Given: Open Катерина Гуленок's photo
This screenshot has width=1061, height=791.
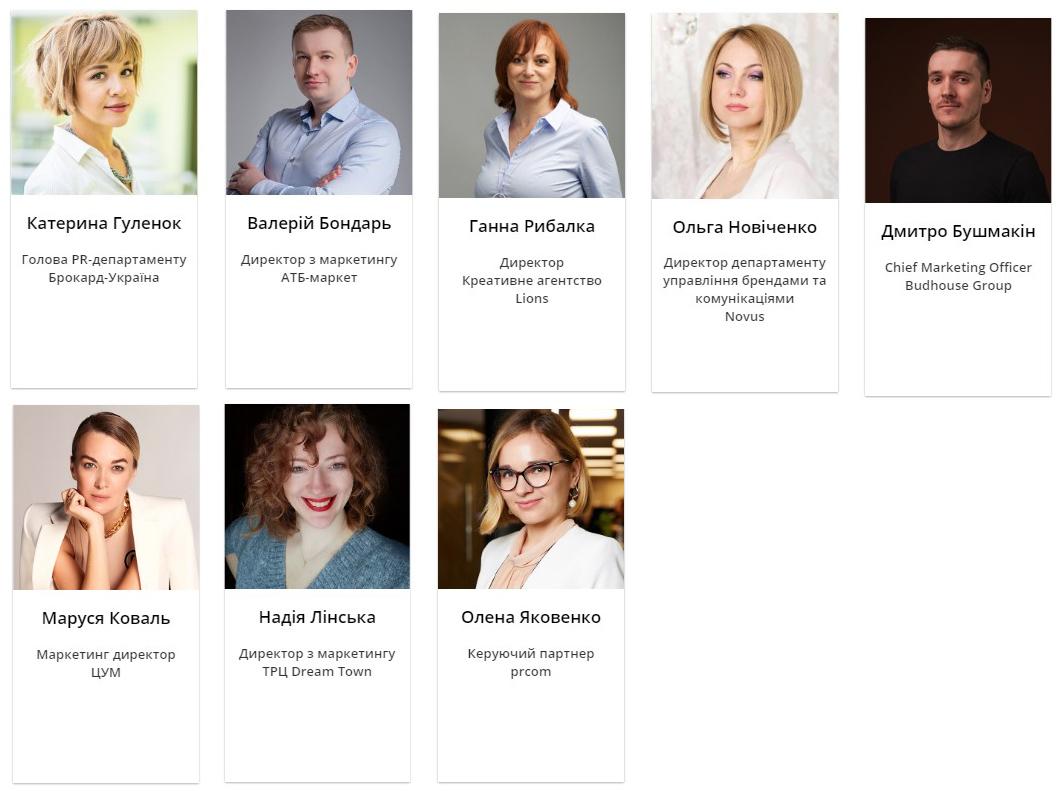Looking at the screenshot, I should (104, 102).
